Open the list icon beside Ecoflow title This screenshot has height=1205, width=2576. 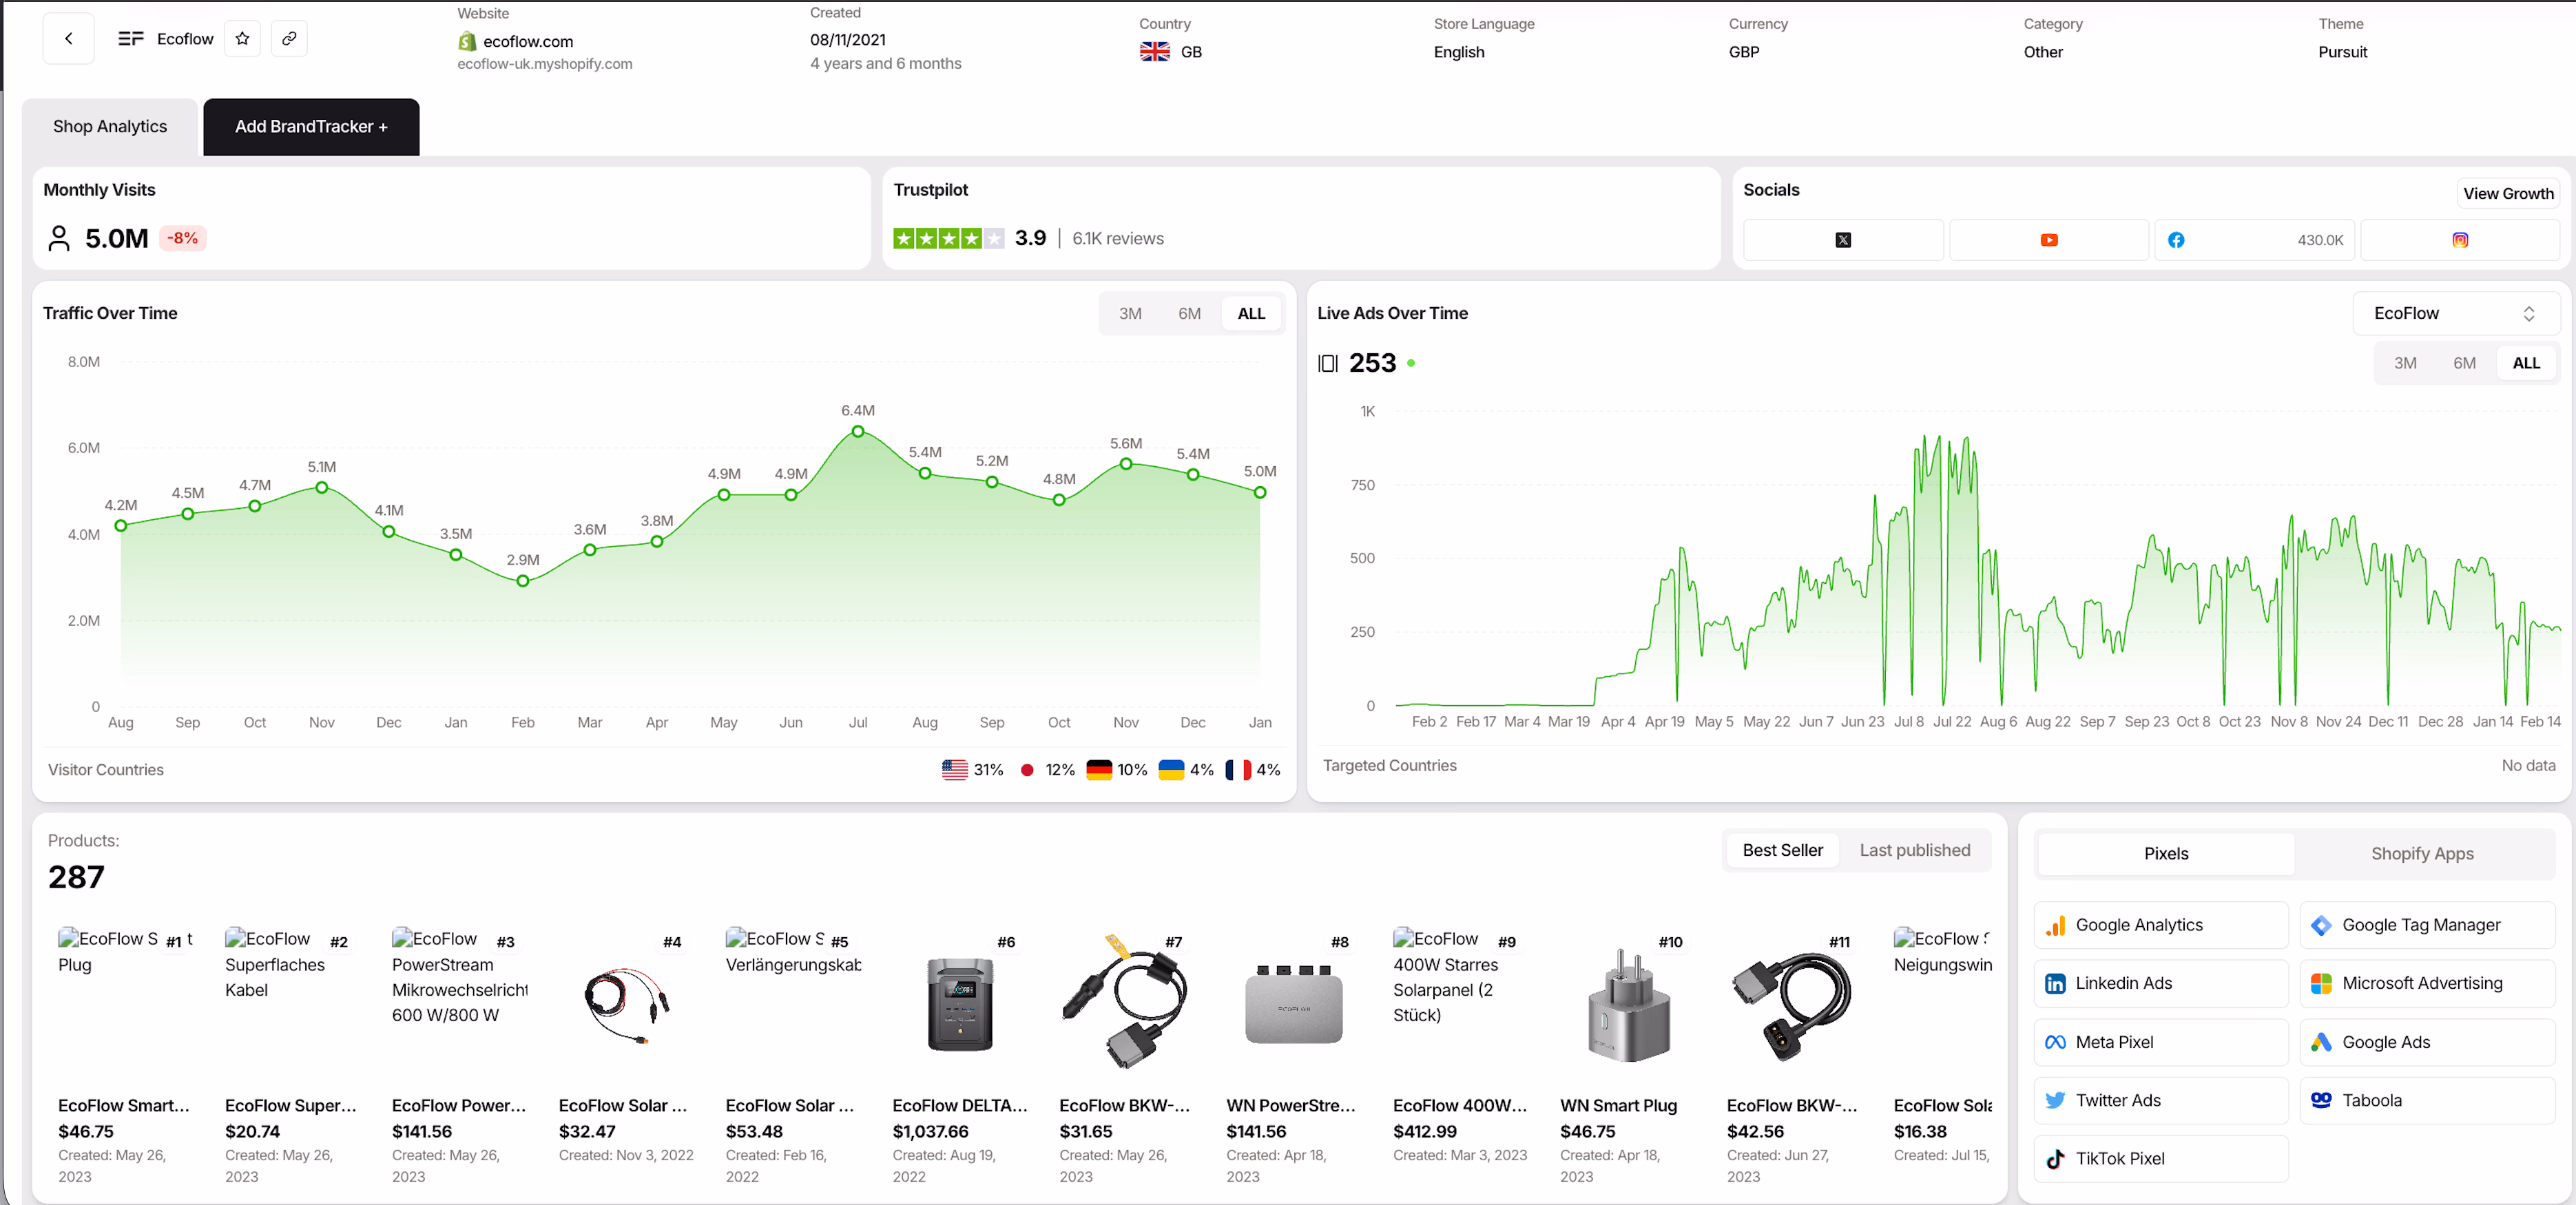130,38
